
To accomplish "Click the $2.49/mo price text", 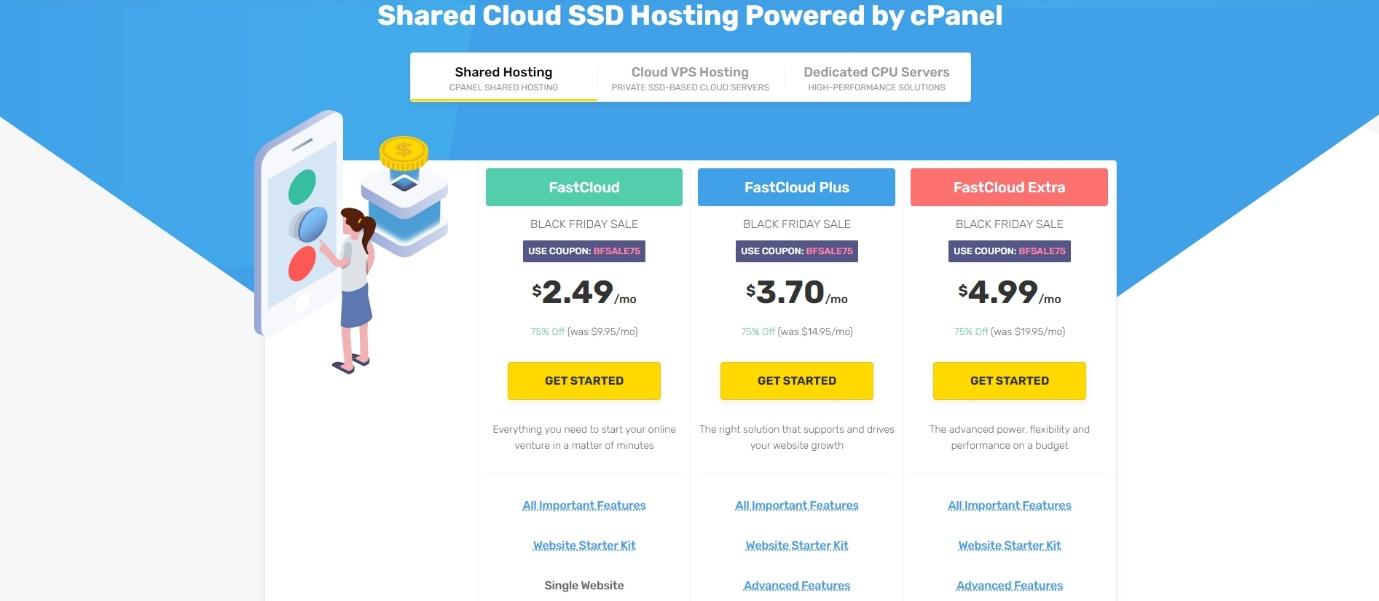I will point(584,293).
